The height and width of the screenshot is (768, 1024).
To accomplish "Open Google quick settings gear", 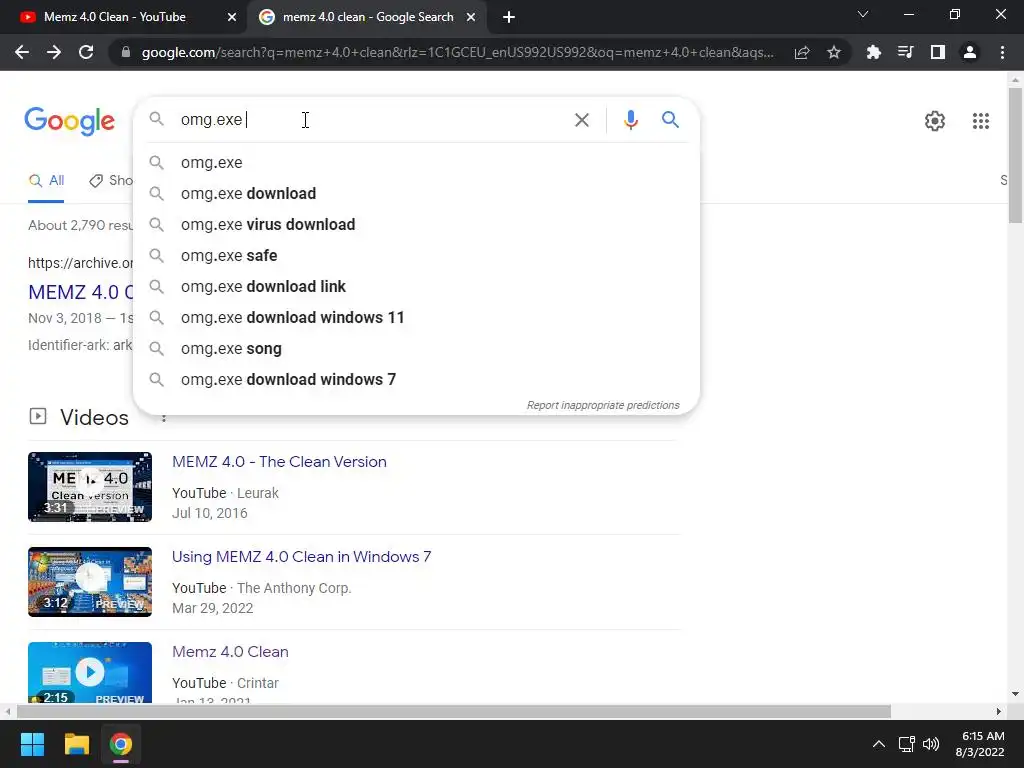I will [x=935, y=121].
